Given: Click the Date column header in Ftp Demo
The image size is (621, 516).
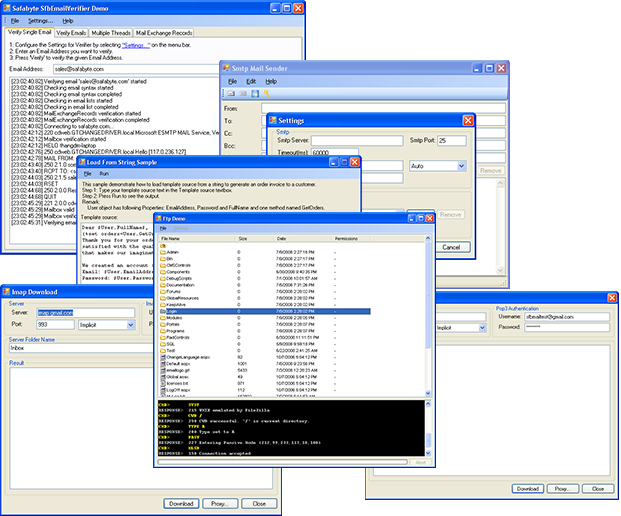Looking at the screenshot, I should (303, 238).
